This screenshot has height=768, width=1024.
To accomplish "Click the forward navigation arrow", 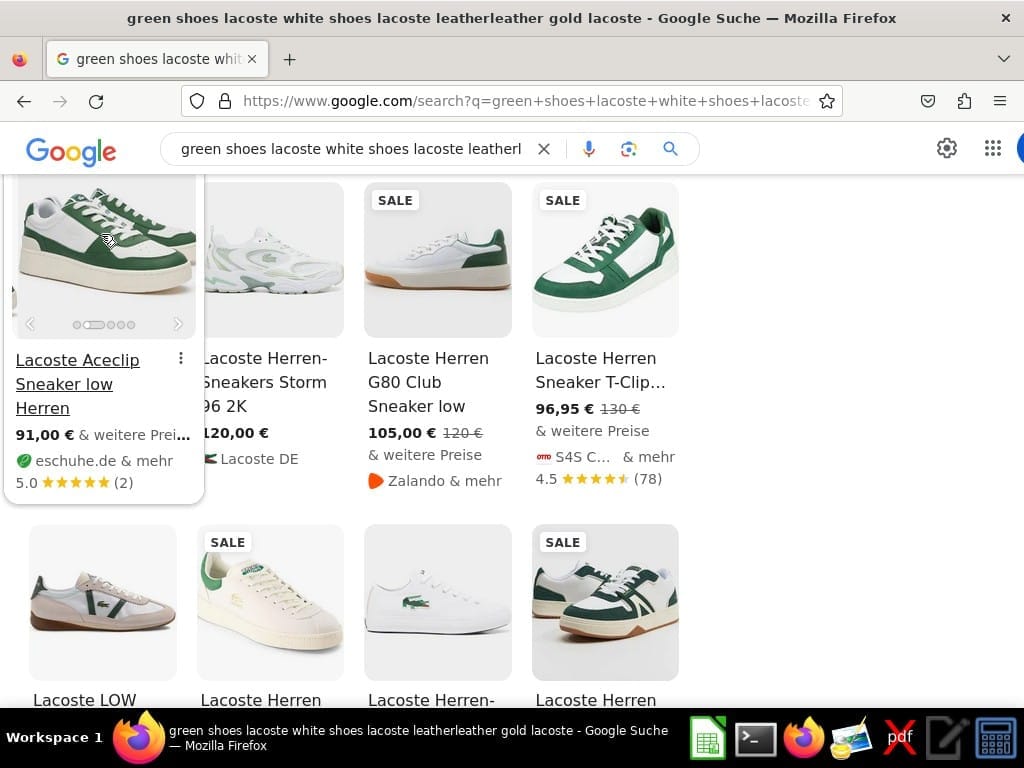I will coord(60,101).
